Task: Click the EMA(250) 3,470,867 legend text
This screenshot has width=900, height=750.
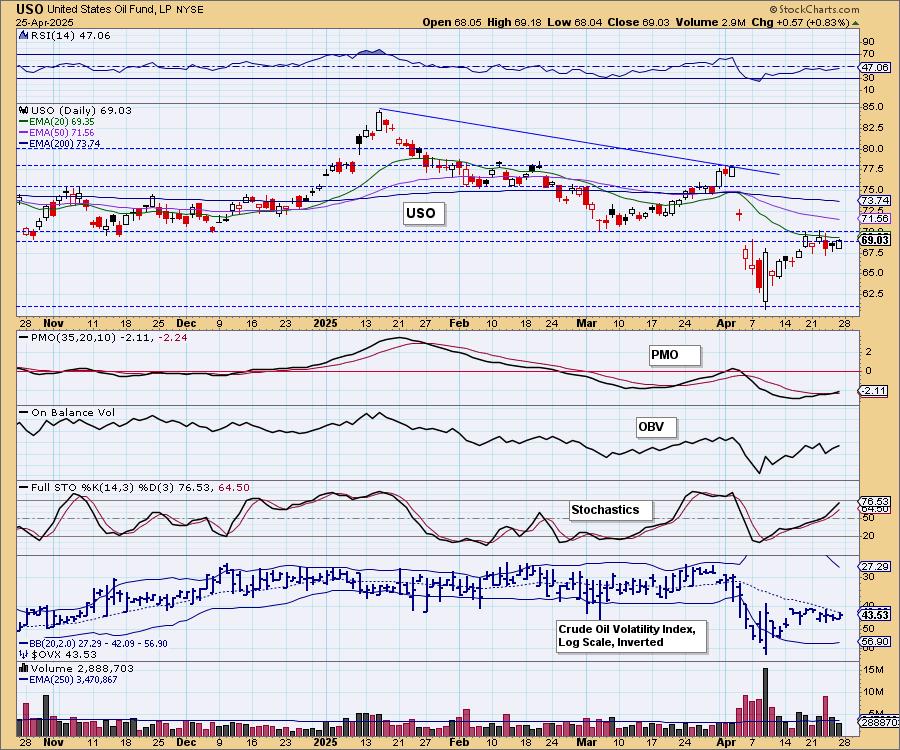Action: point(73,679)
